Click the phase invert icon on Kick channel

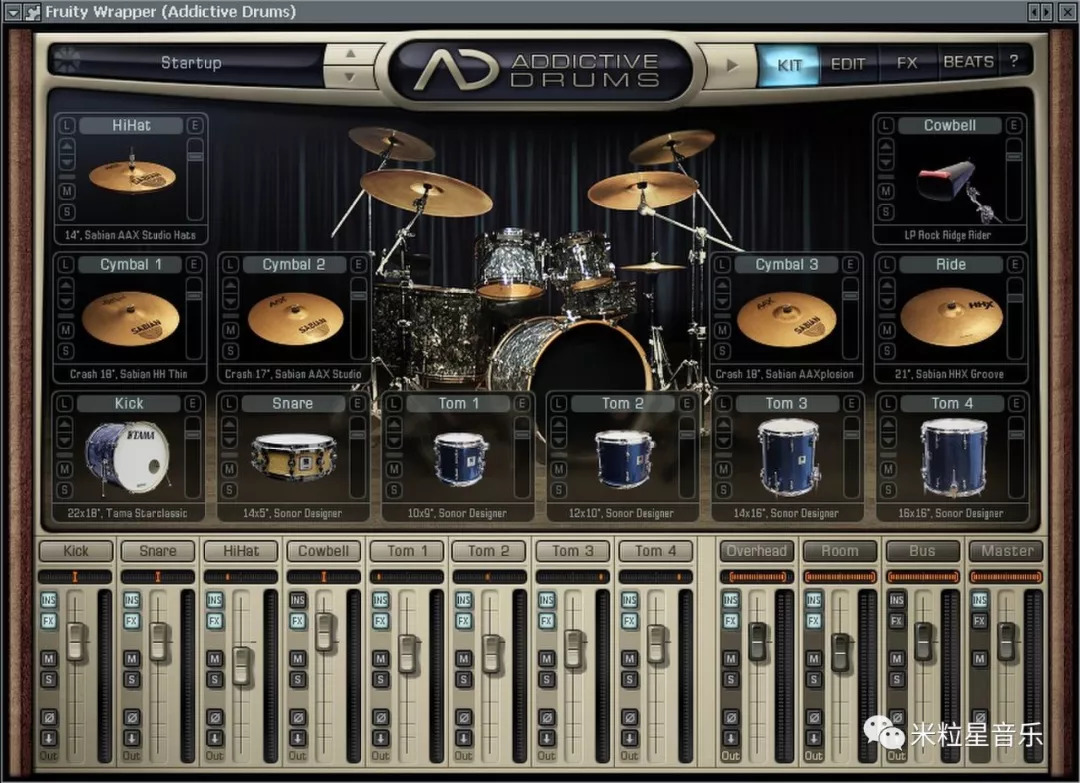(48, 717)
